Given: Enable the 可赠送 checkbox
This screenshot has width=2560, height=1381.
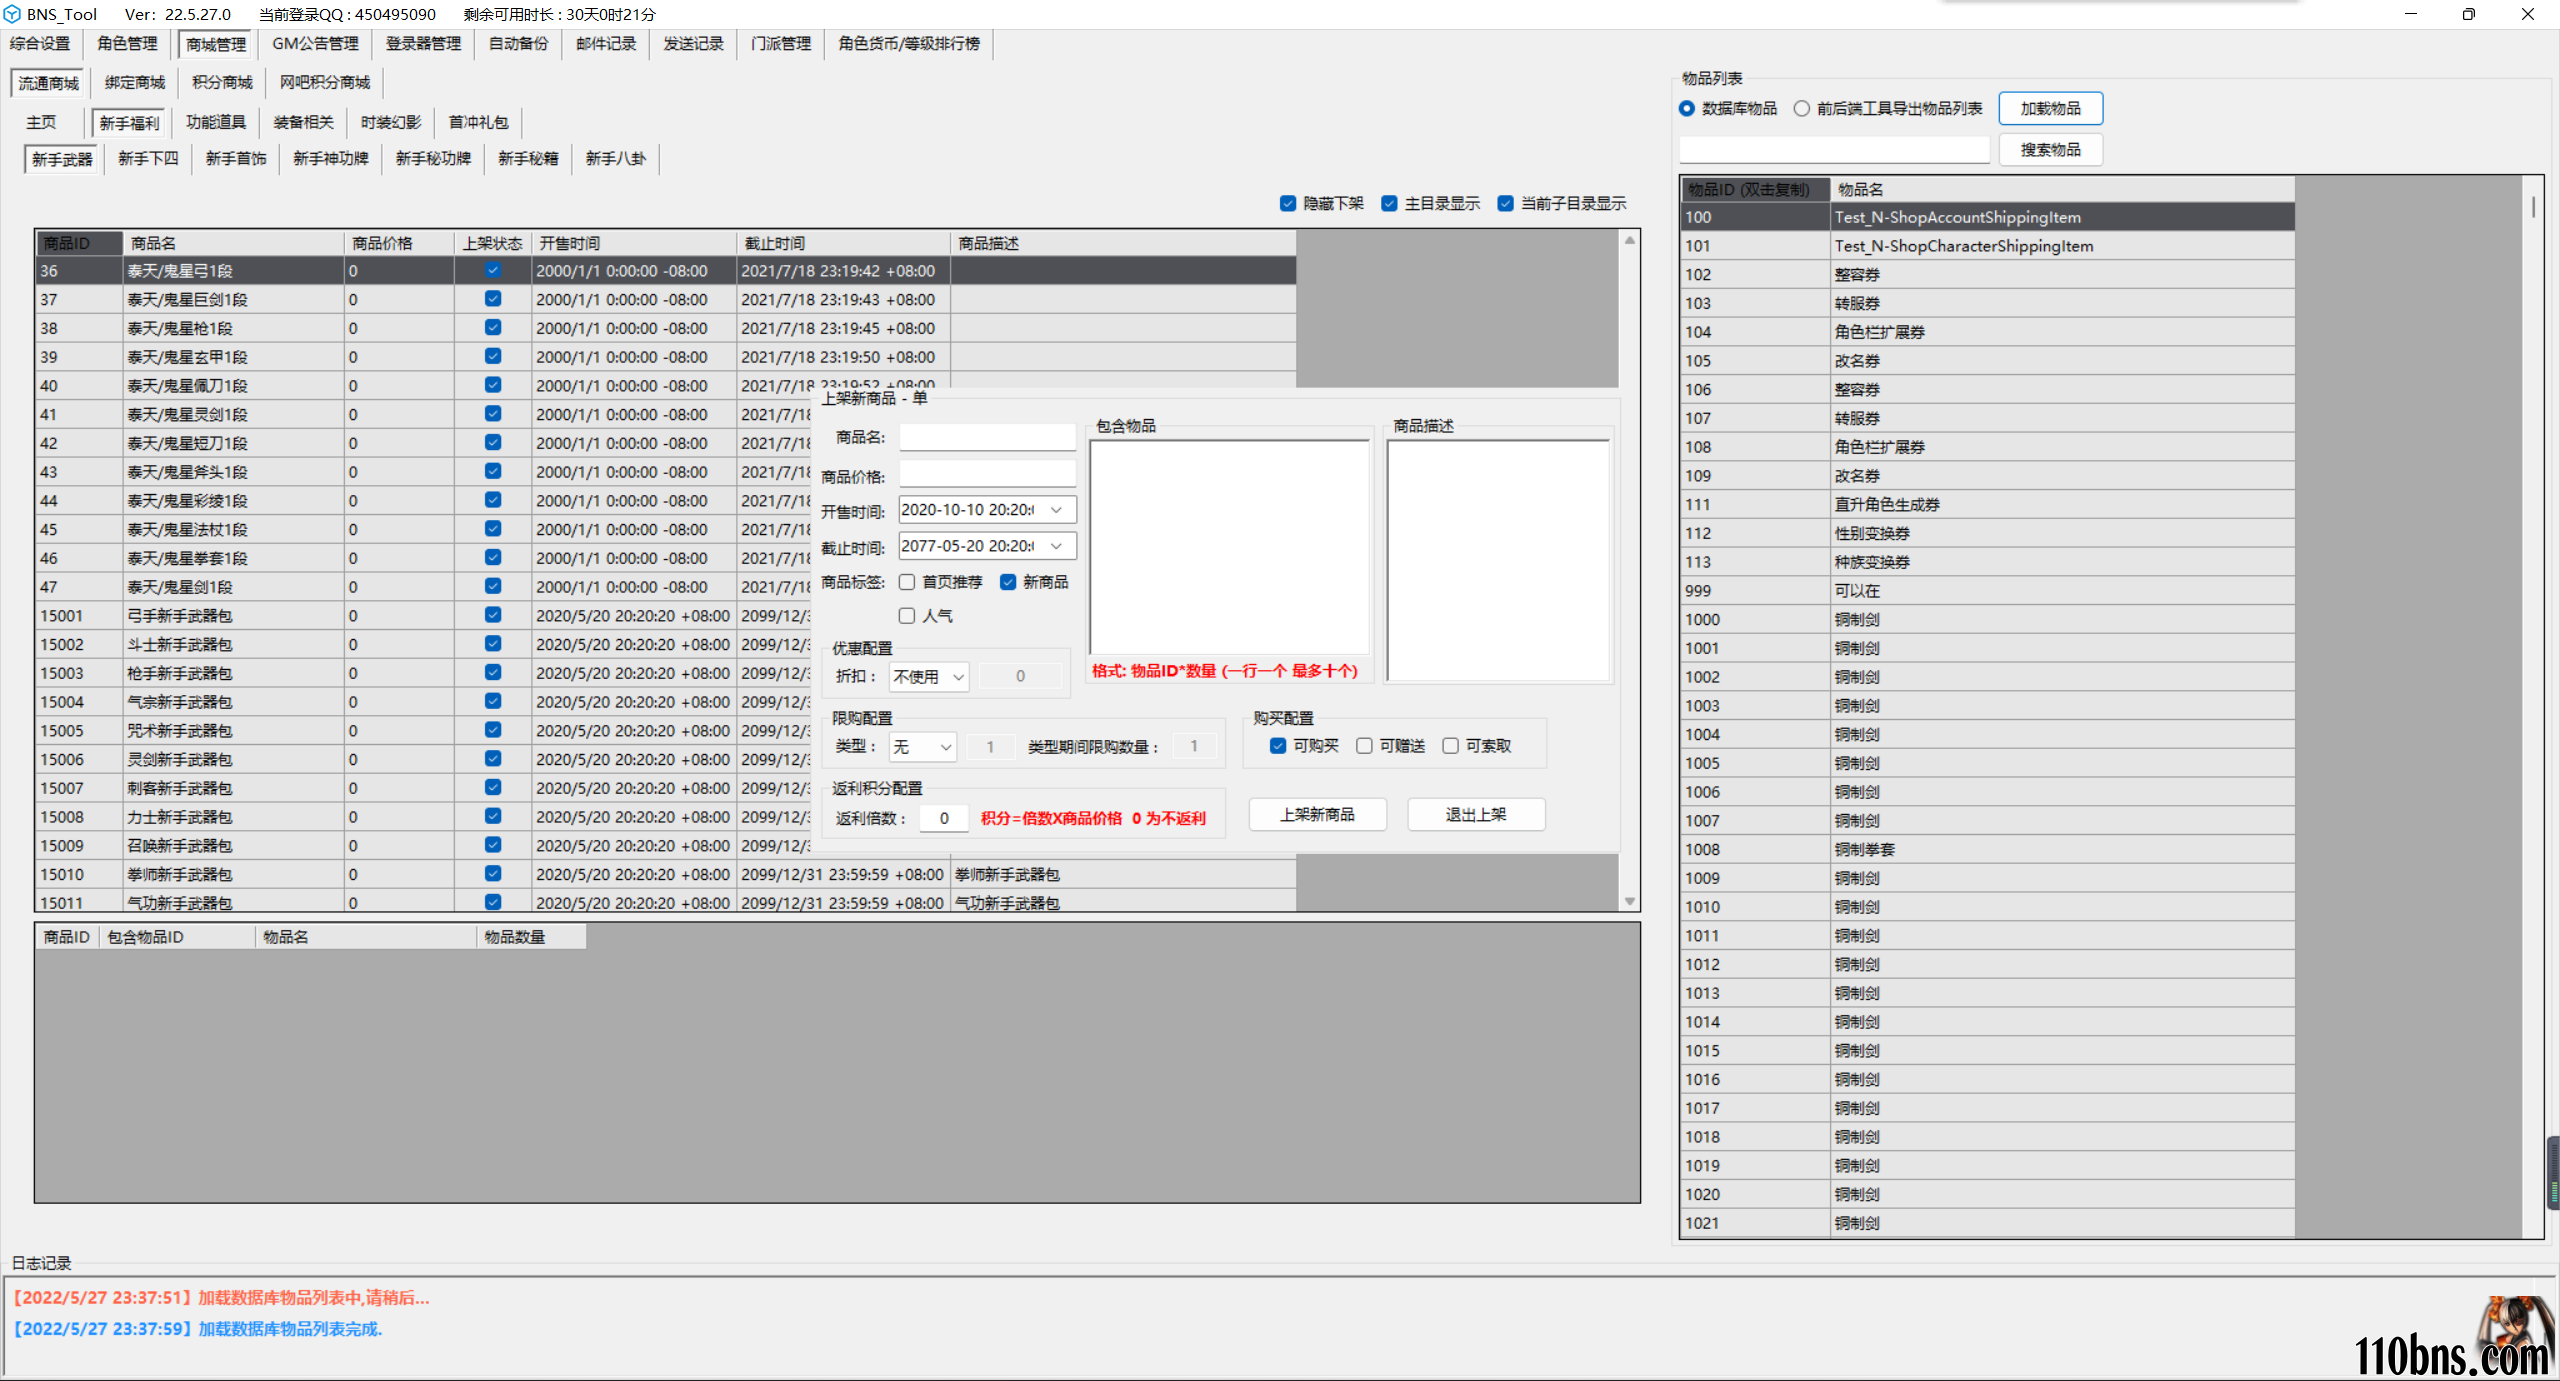Looking at the screenshot, I should (x=1364, y=746).
